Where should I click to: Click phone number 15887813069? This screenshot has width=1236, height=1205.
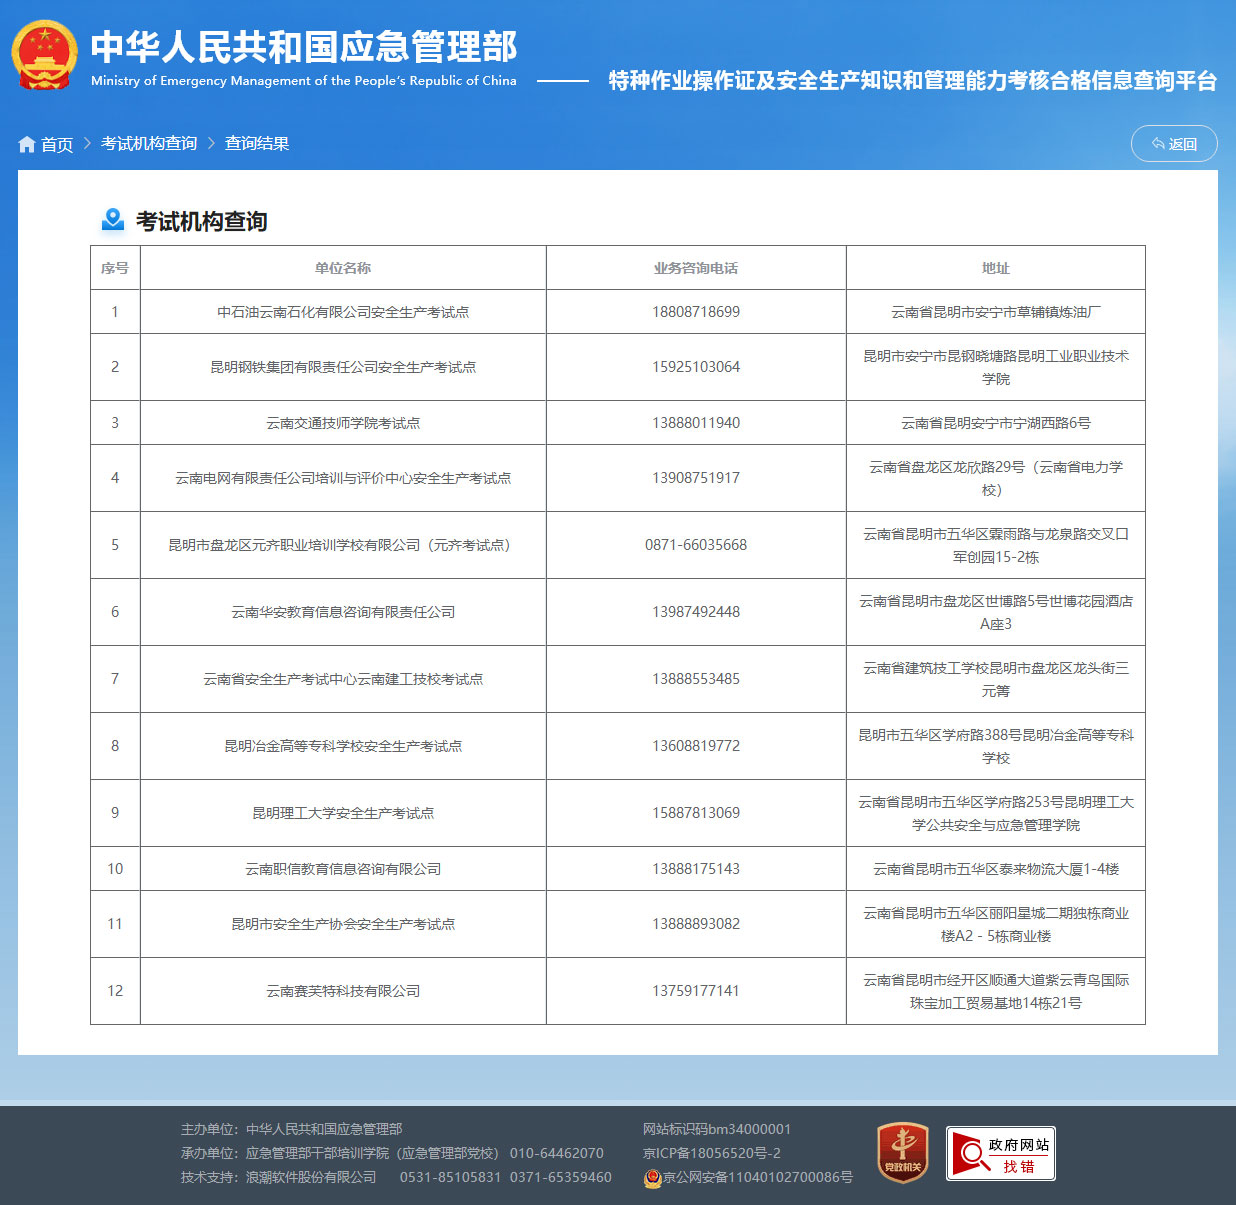(x=696, y=813)
